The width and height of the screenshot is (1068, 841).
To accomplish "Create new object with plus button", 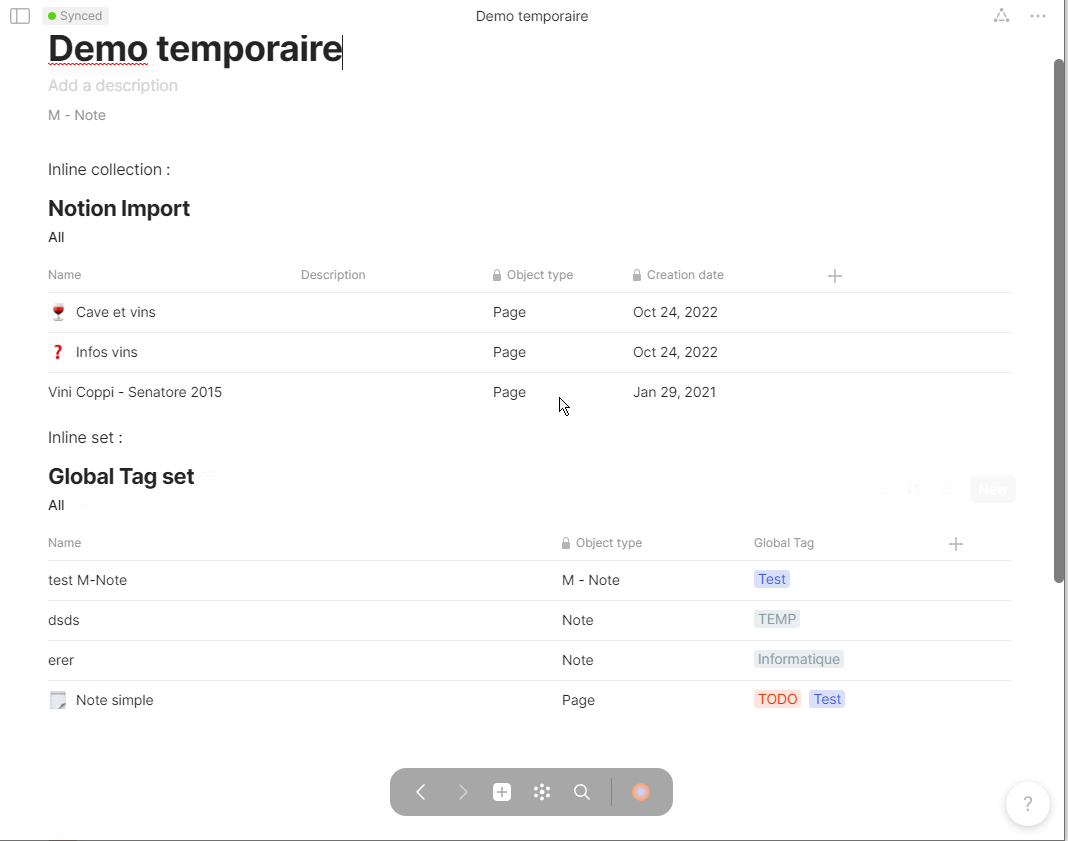I will tap(502, 792).
